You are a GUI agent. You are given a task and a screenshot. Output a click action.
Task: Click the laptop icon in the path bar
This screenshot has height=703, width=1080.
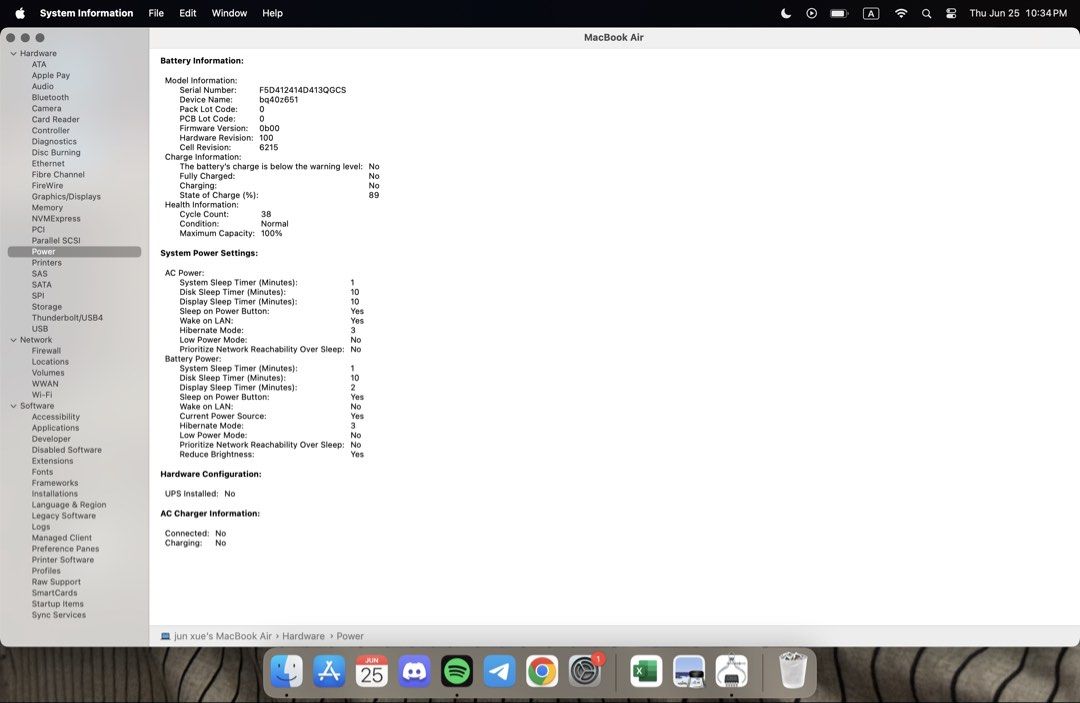pyautogui.click(x=165, y=636)
